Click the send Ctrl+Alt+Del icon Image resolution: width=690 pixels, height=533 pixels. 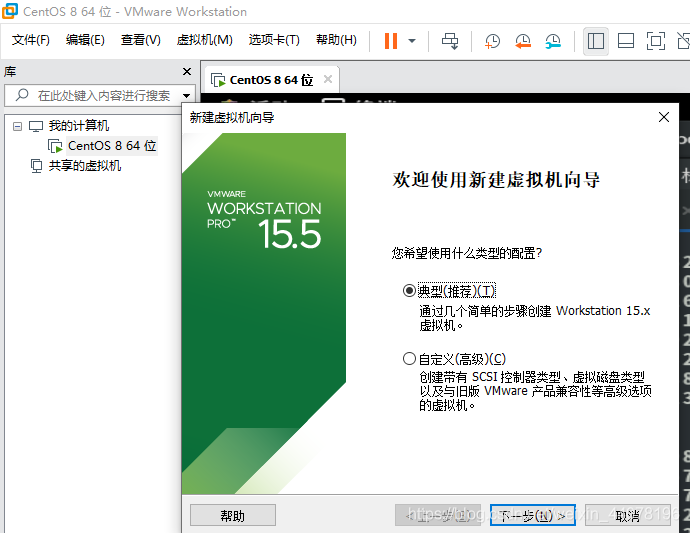tap(450, 41)
